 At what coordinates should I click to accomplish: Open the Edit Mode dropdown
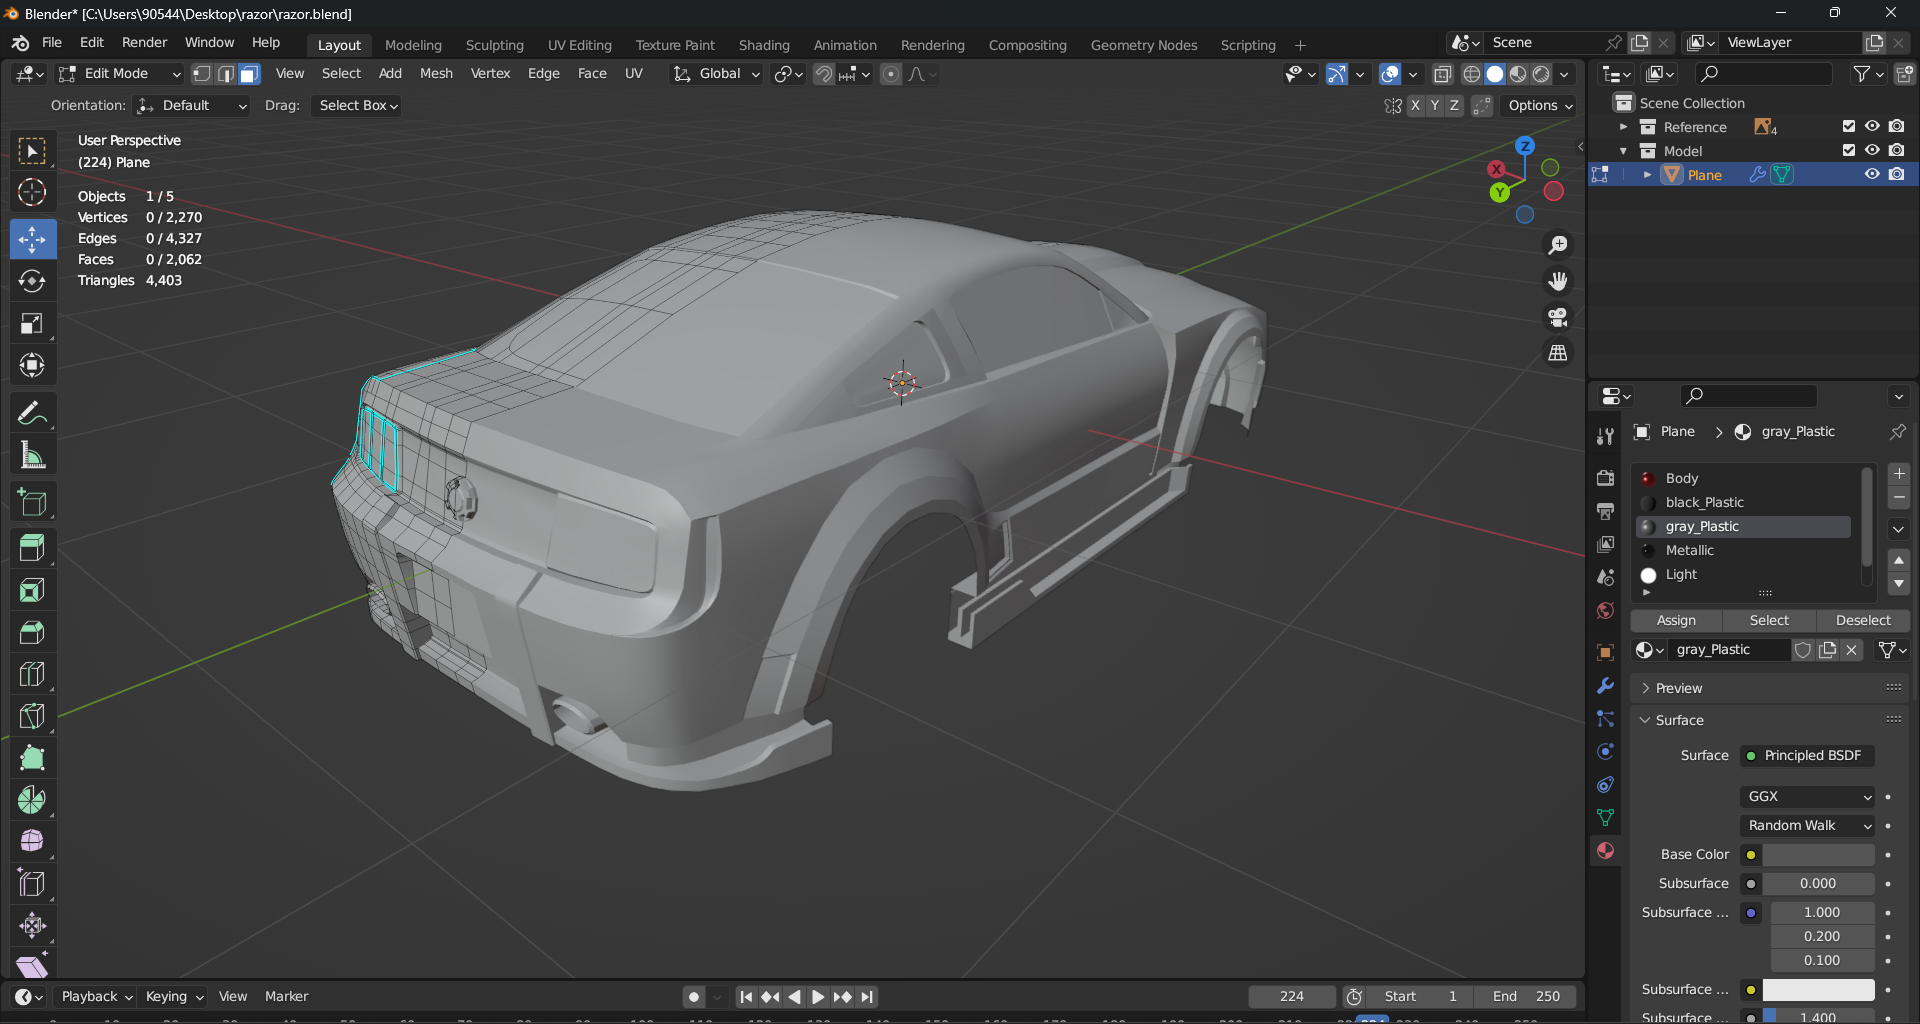(x=120, y=74)
